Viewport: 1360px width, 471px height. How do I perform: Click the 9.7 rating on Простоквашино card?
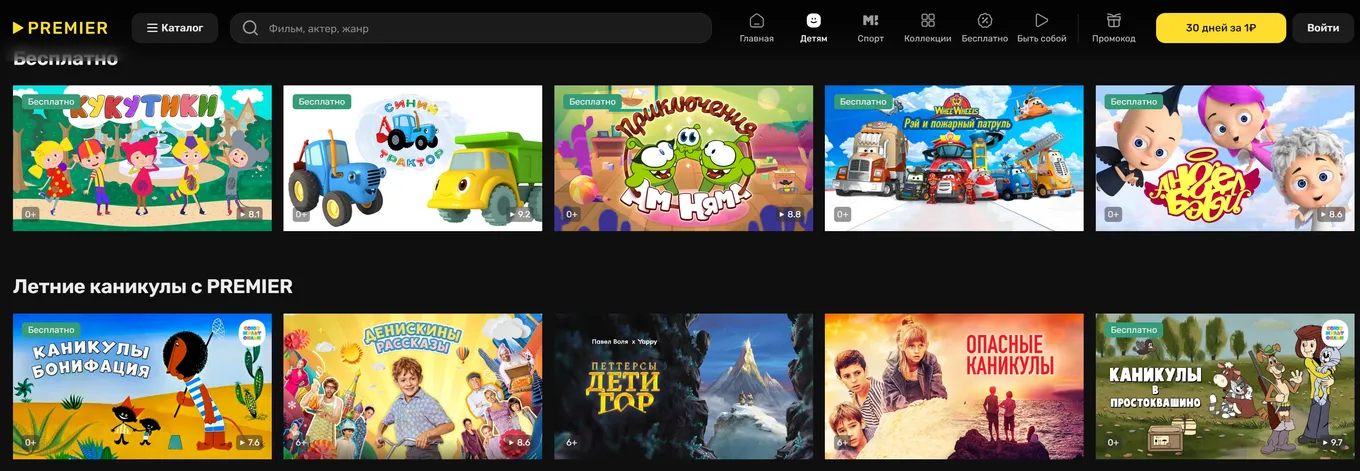[1331, 443]
